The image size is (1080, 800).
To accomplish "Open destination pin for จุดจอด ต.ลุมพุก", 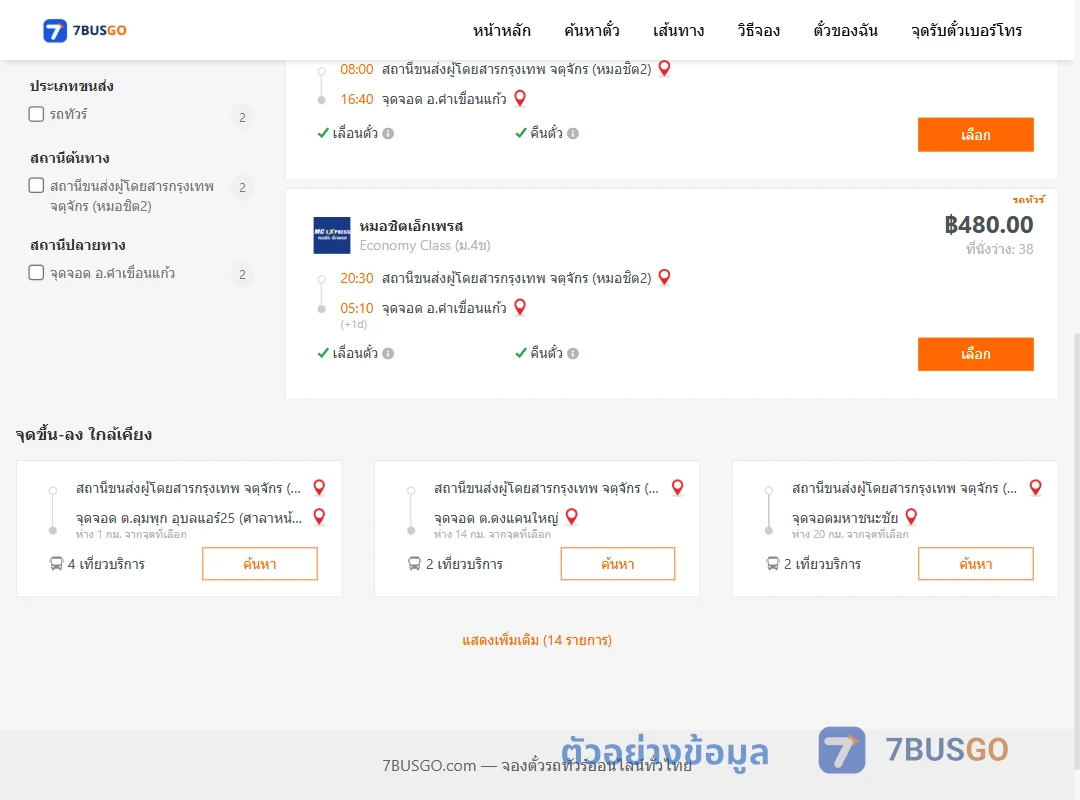I will click(x=319, y=516).
